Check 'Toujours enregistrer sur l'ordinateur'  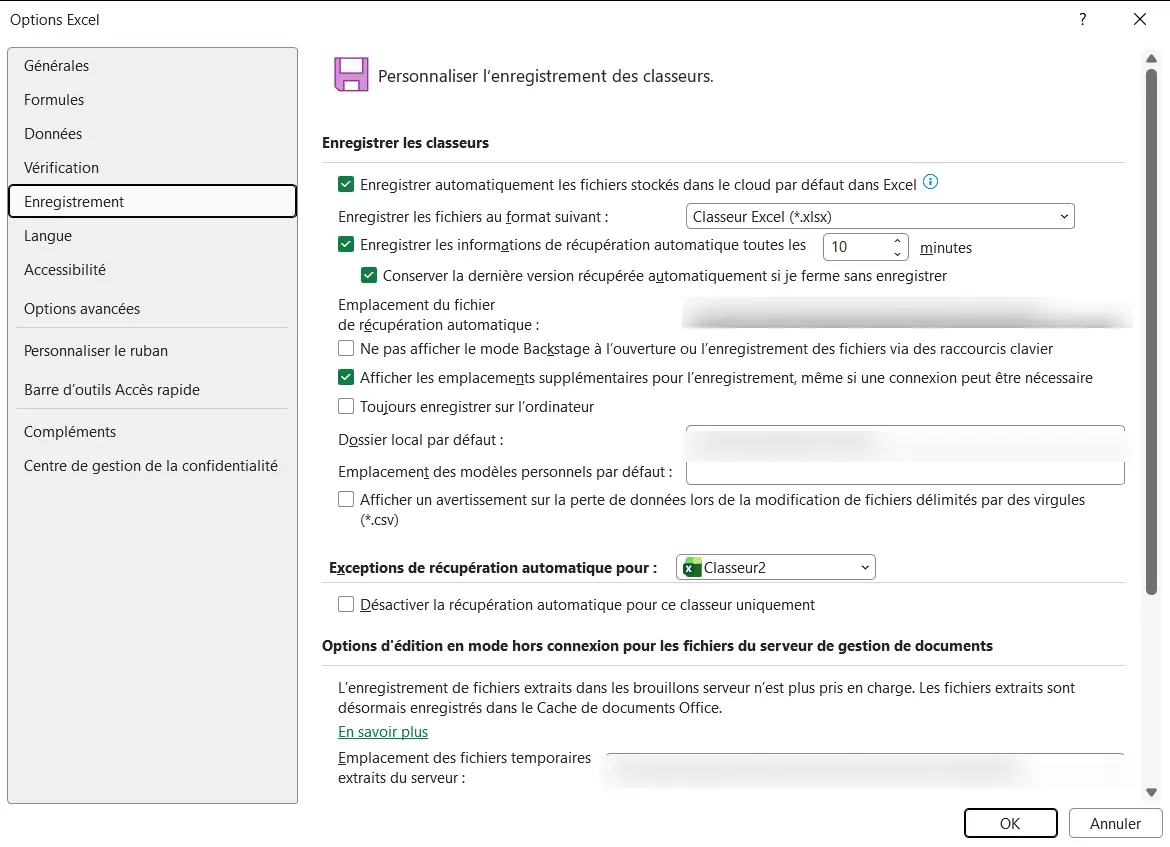[x=345, y=407]
